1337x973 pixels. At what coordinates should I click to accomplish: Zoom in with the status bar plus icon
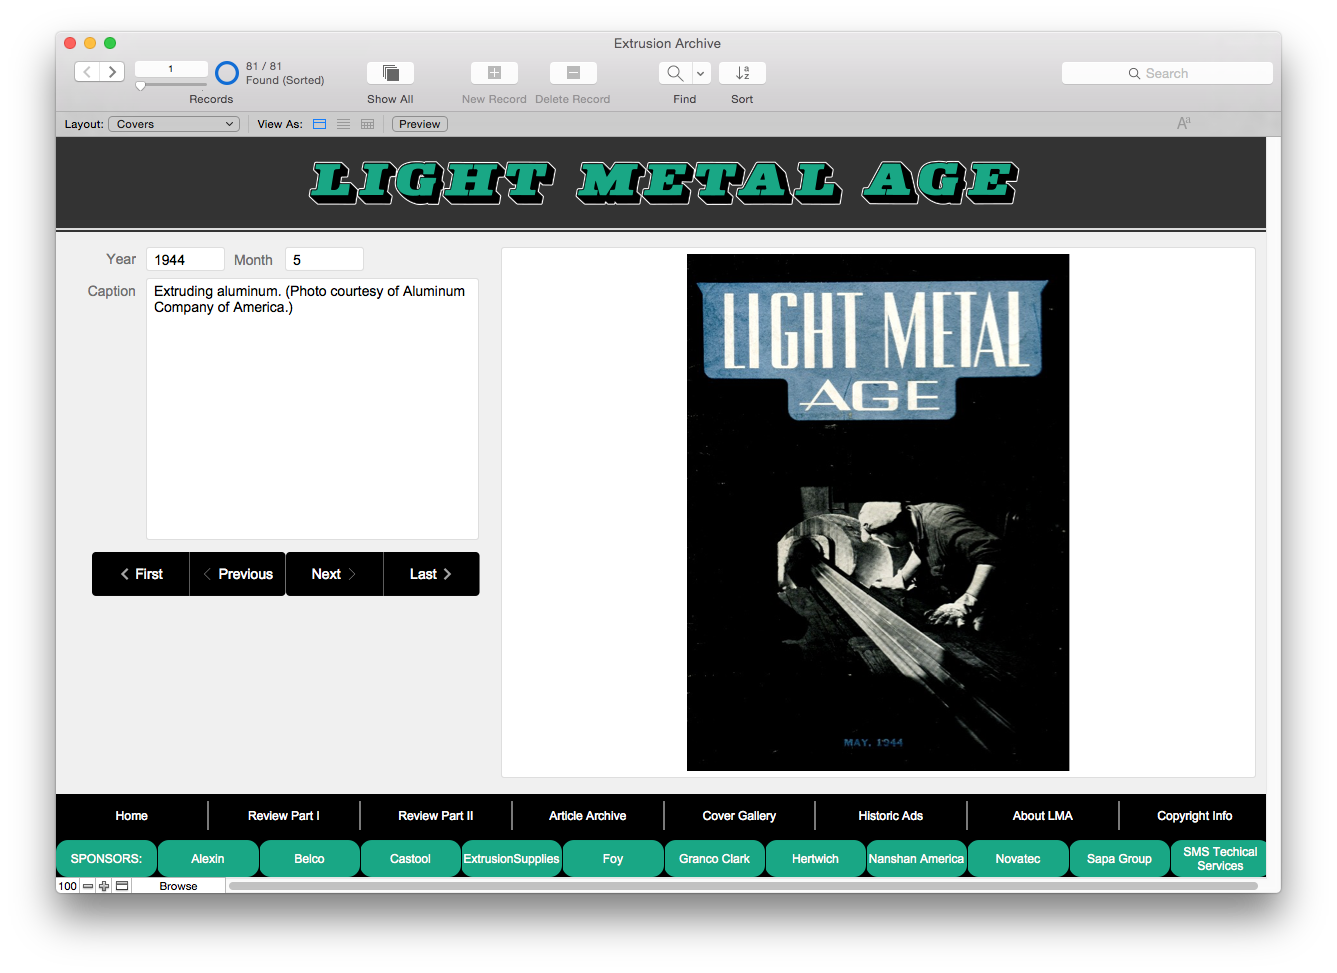point(104,886)
